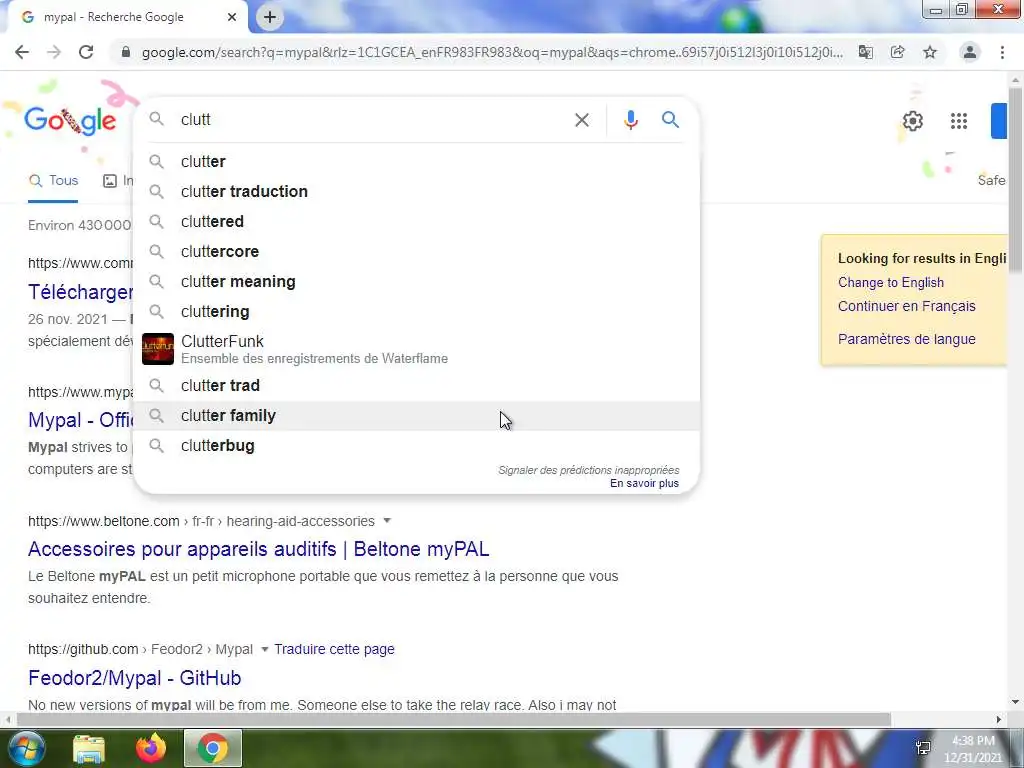
Task: Open Google settings gear
Action: [912, 121]
